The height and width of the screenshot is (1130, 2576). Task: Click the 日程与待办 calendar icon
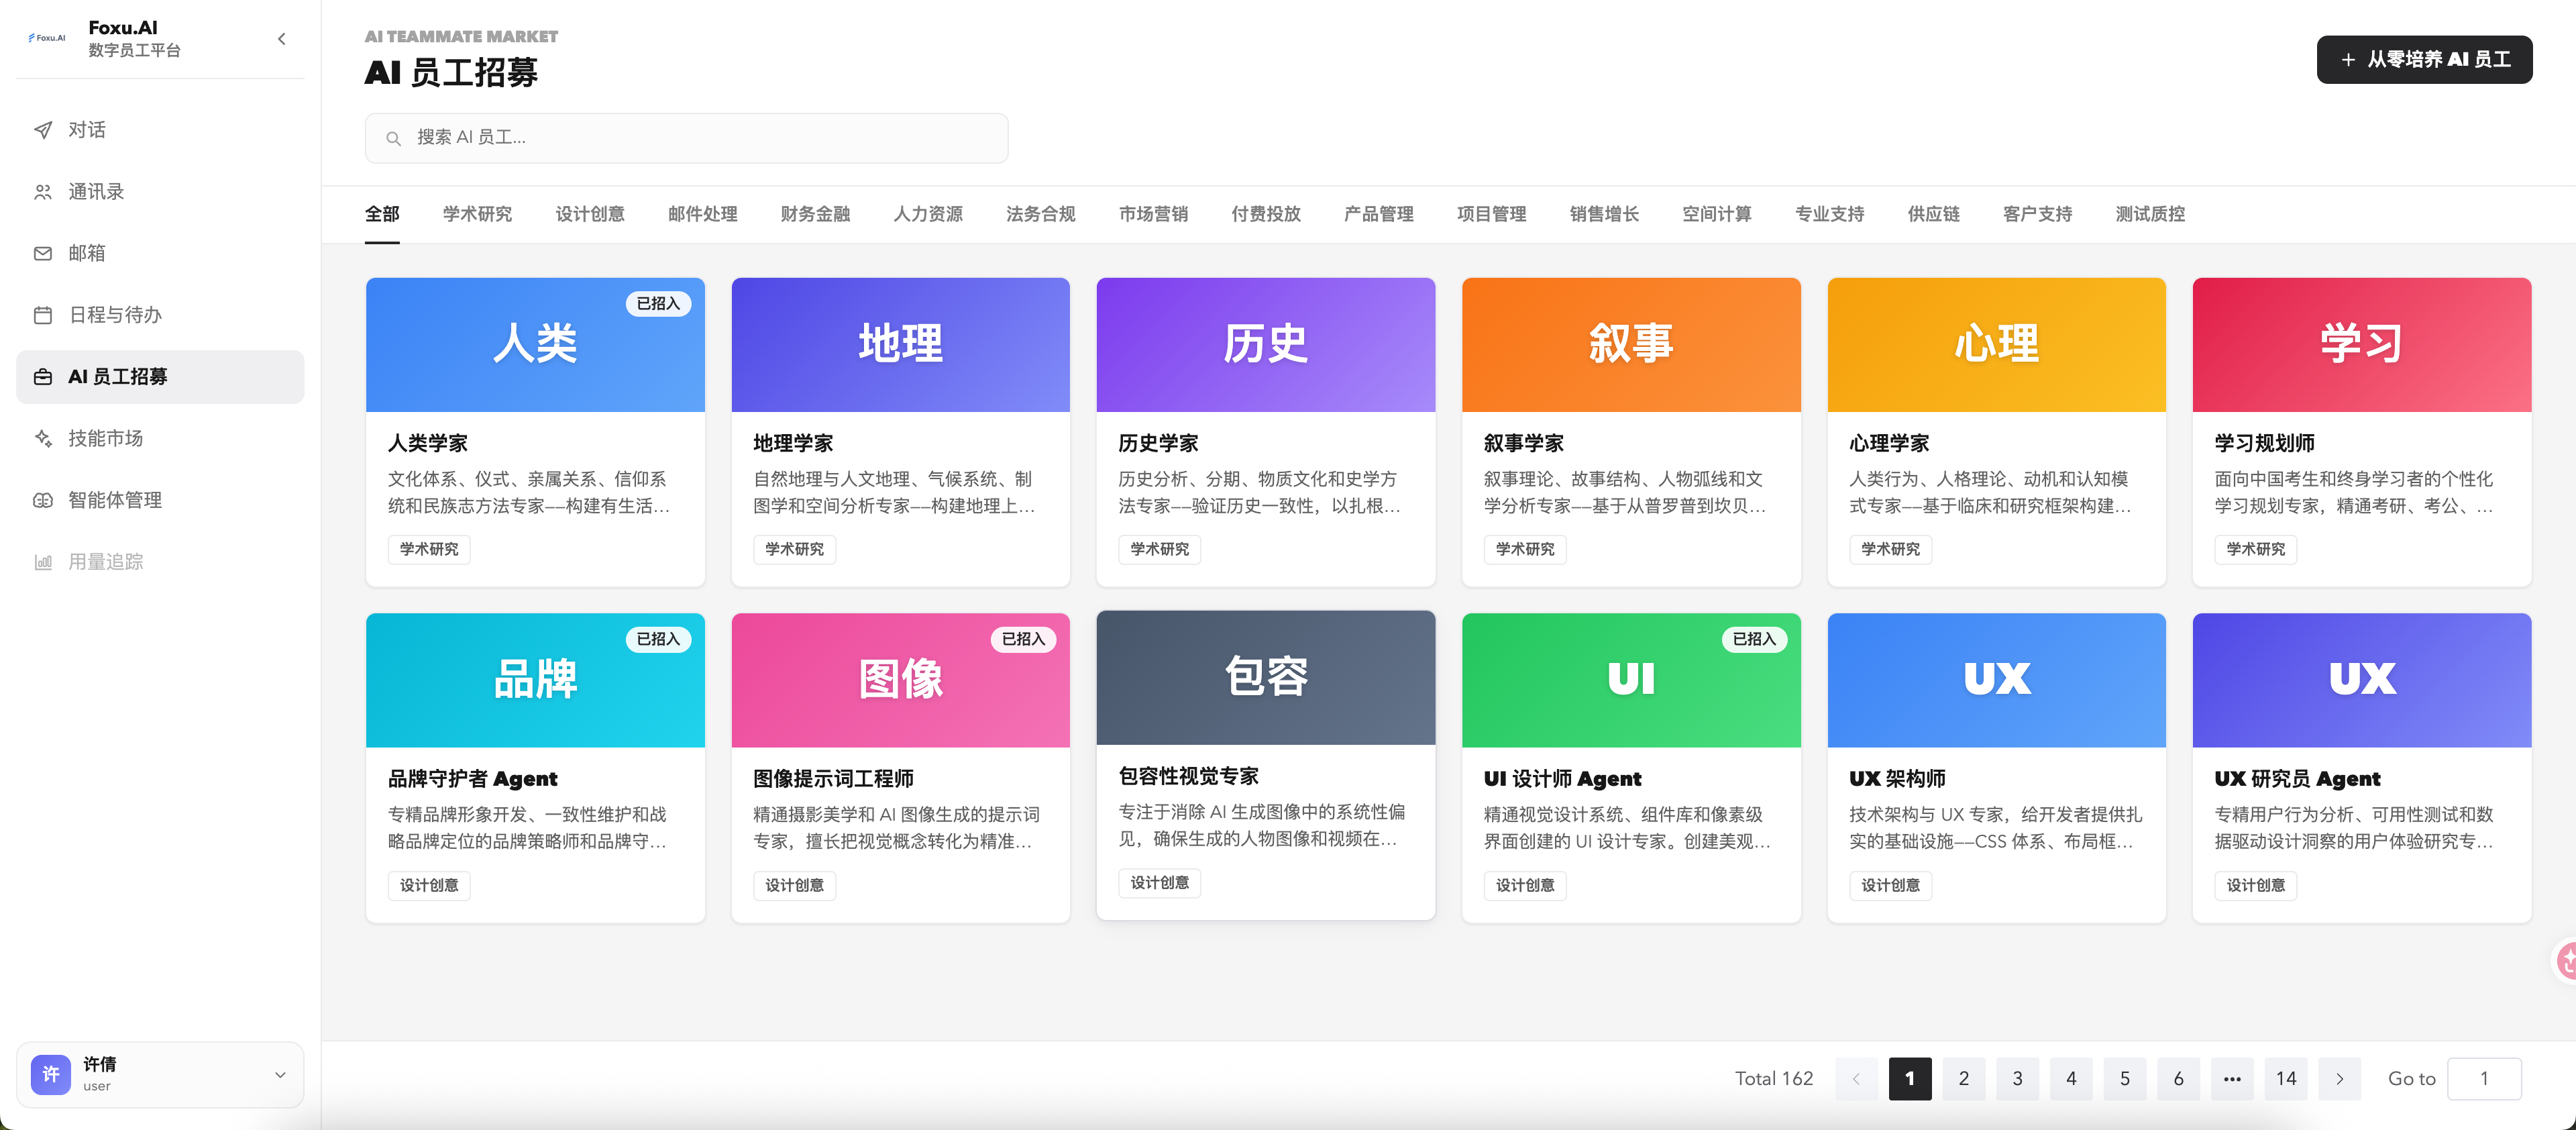43,315
